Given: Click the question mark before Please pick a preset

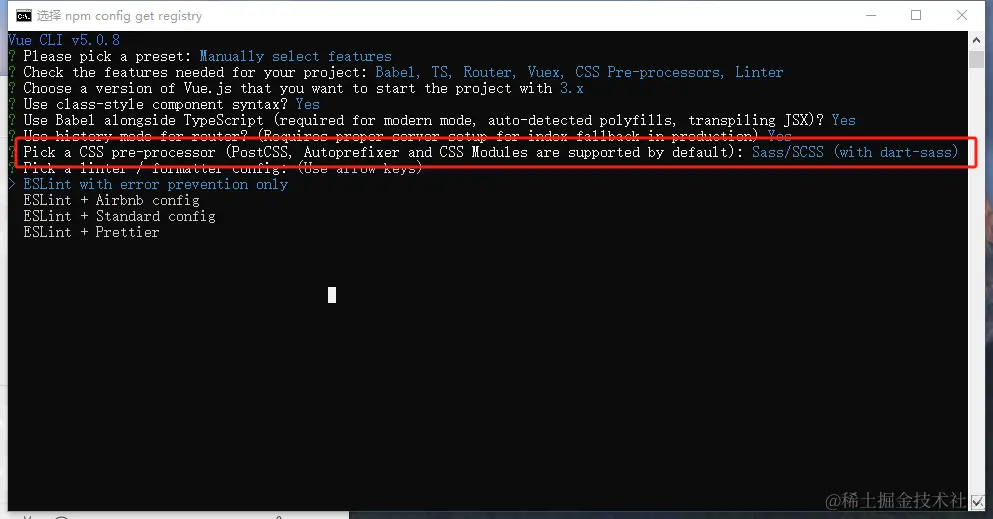Looking at the screenshot, I should 12,56.
